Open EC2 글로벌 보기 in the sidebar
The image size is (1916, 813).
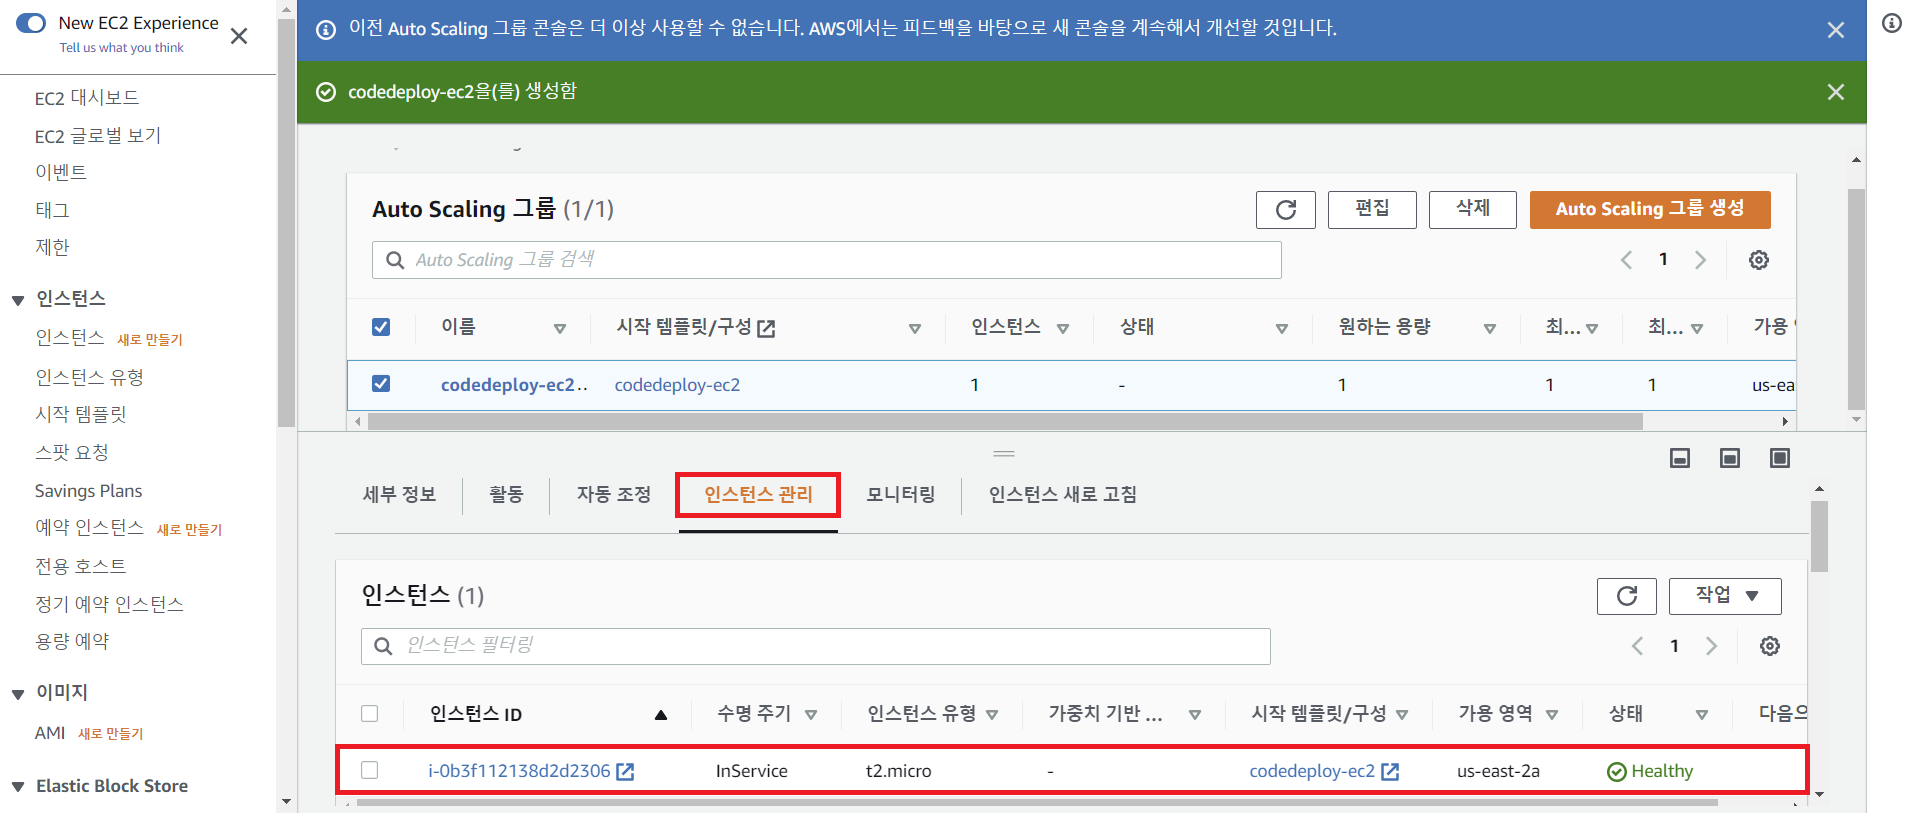pos(98,136)
